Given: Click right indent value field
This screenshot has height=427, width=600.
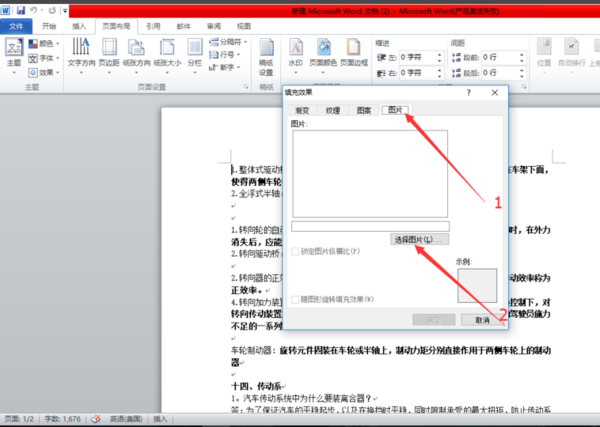Looking at the screenshot, I should (x=417, y=73).
